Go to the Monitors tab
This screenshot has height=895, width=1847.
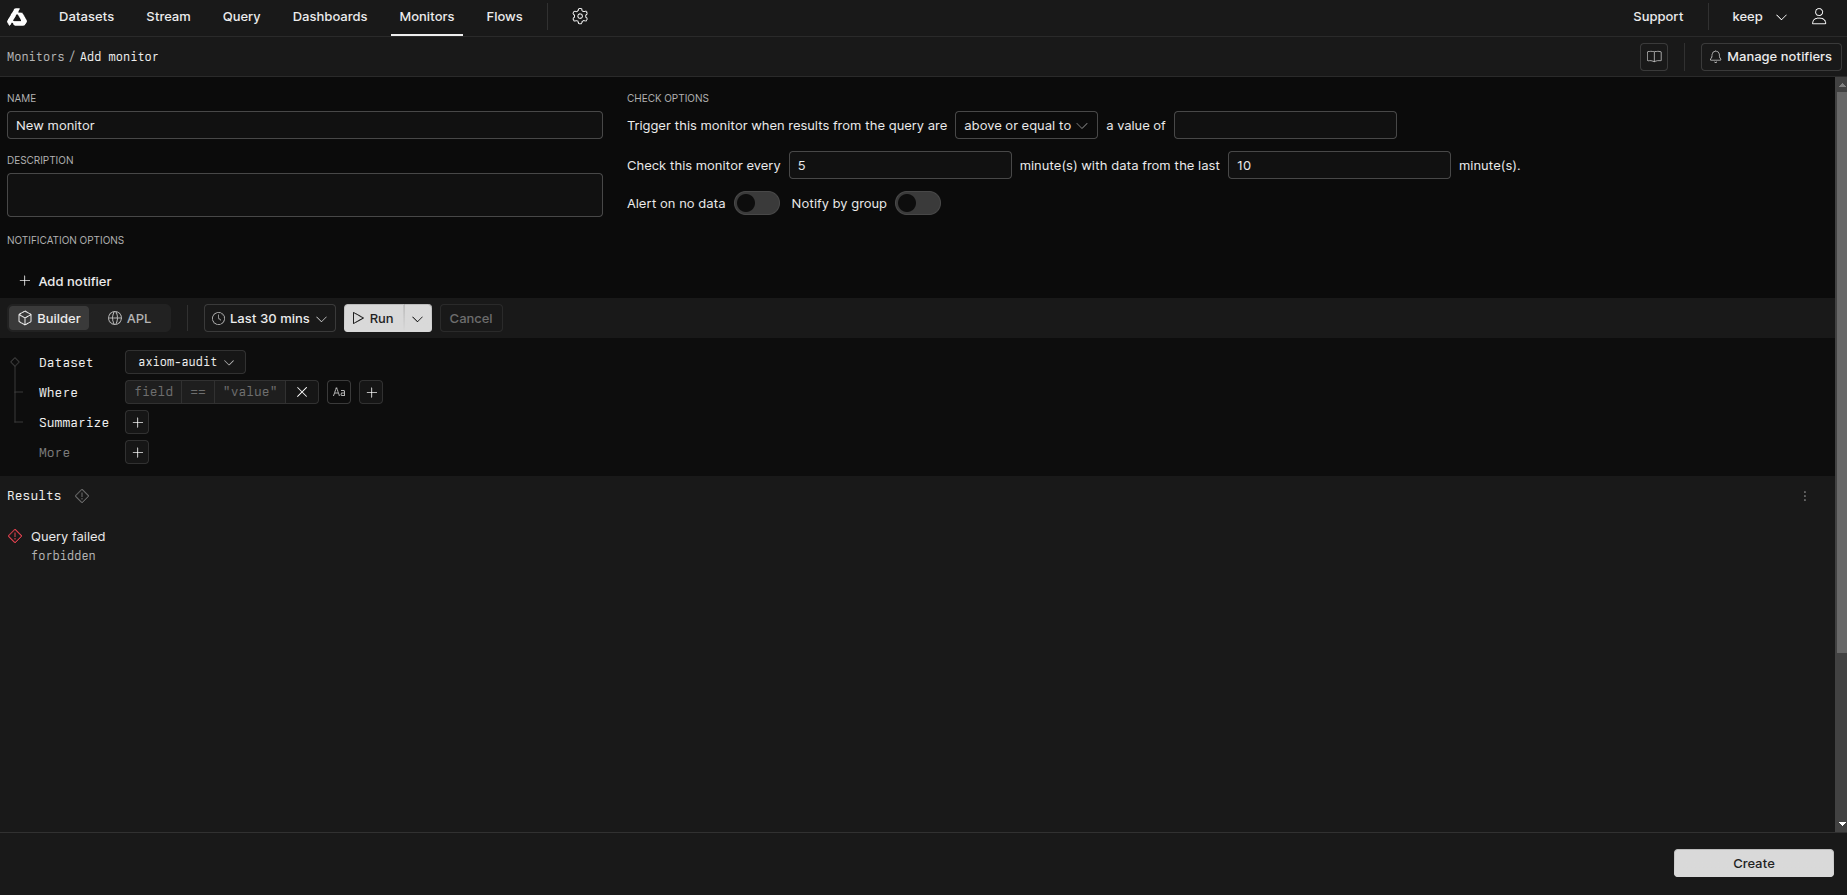tap(427, 17)
